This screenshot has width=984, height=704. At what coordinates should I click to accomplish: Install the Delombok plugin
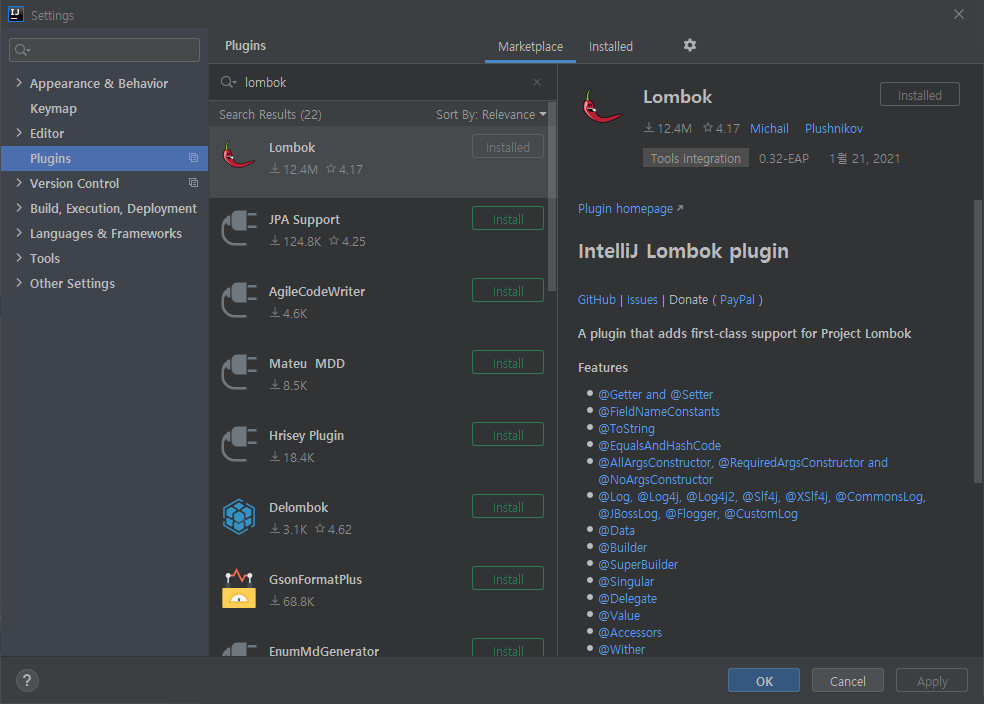(508, 507)
